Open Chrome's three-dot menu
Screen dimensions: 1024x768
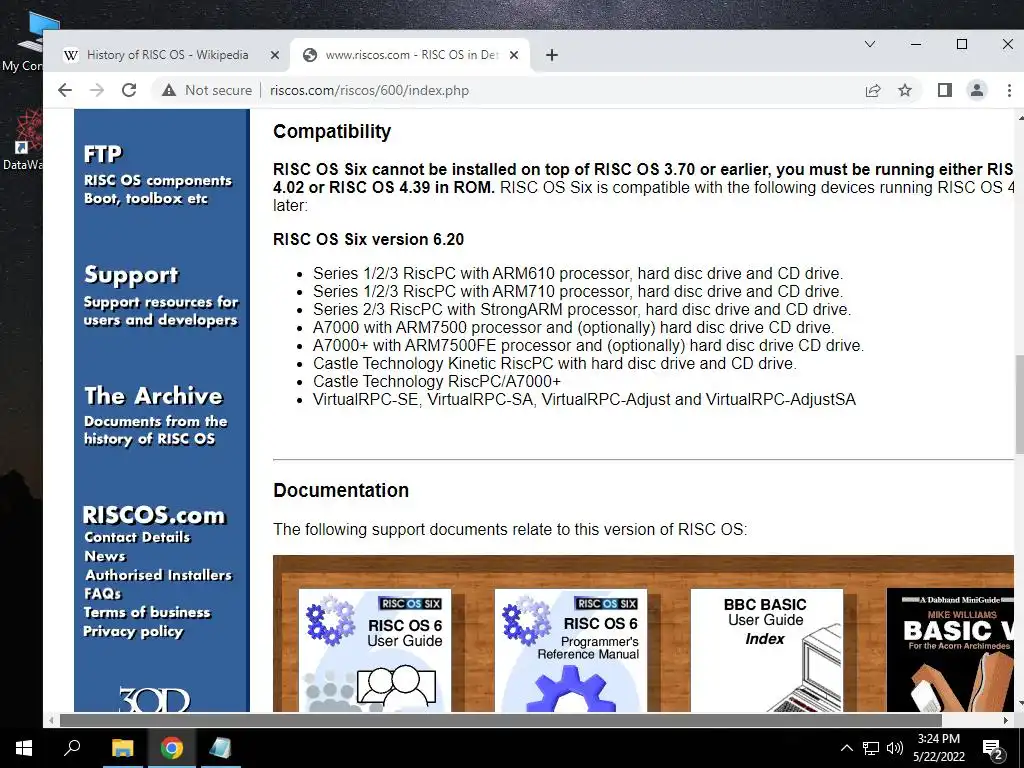[x=1009, y=90]
